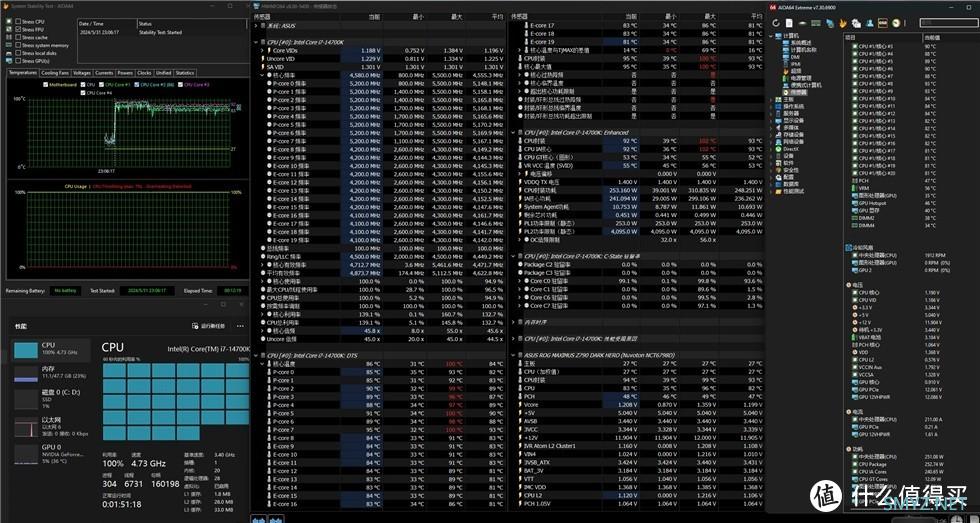Open 主板 in AIDA64 tree
This screenshot has height=523, width=980.
click(788, 99)
